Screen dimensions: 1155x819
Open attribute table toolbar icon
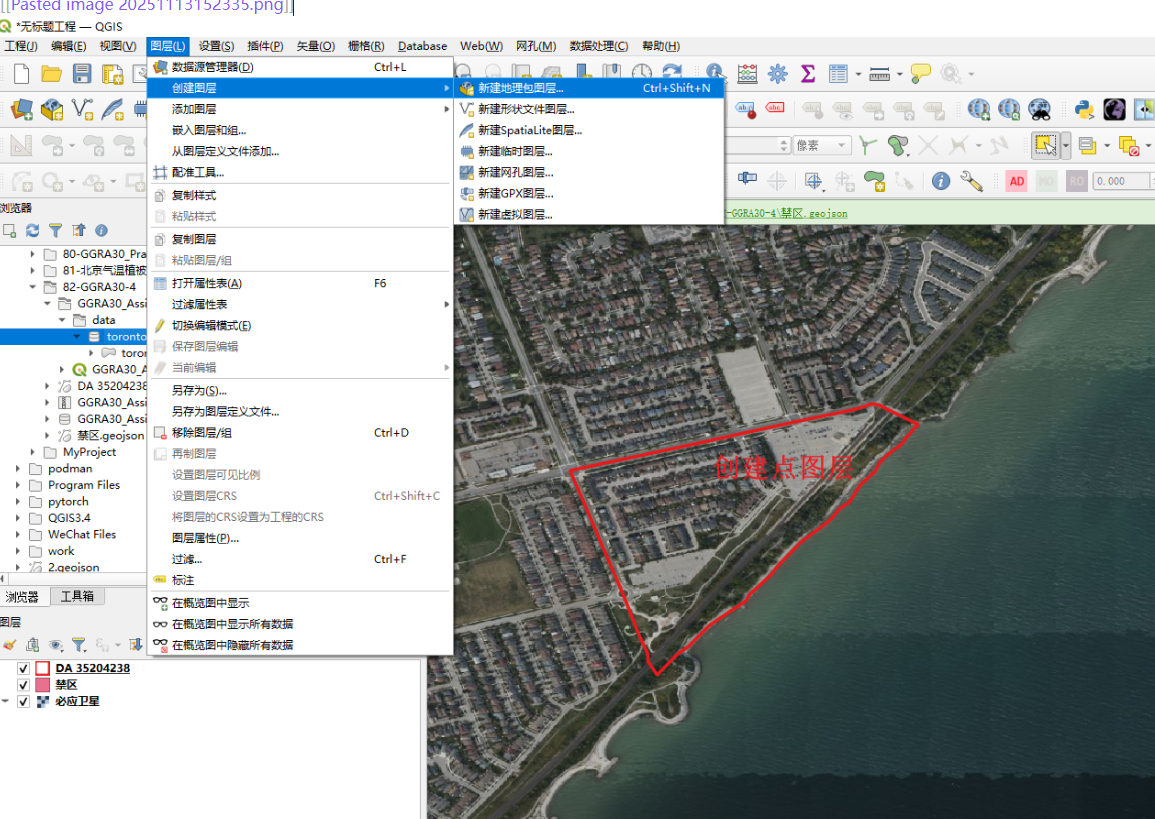coord(838,74)
